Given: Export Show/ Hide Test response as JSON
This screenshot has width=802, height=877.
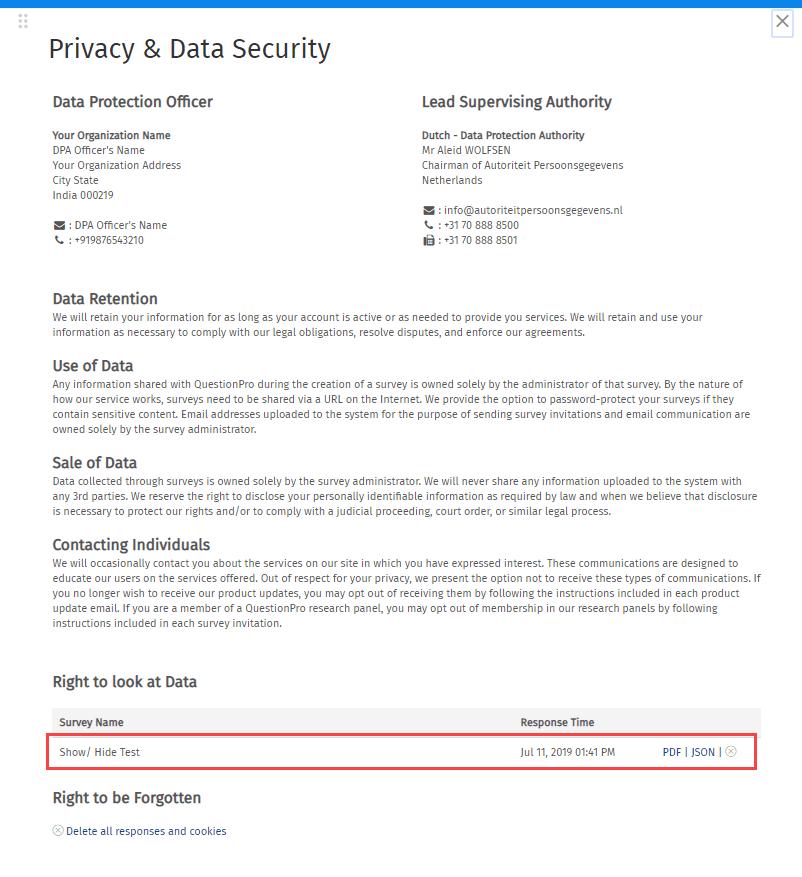Looking at the screenshot, I should (x=703, y=752).
